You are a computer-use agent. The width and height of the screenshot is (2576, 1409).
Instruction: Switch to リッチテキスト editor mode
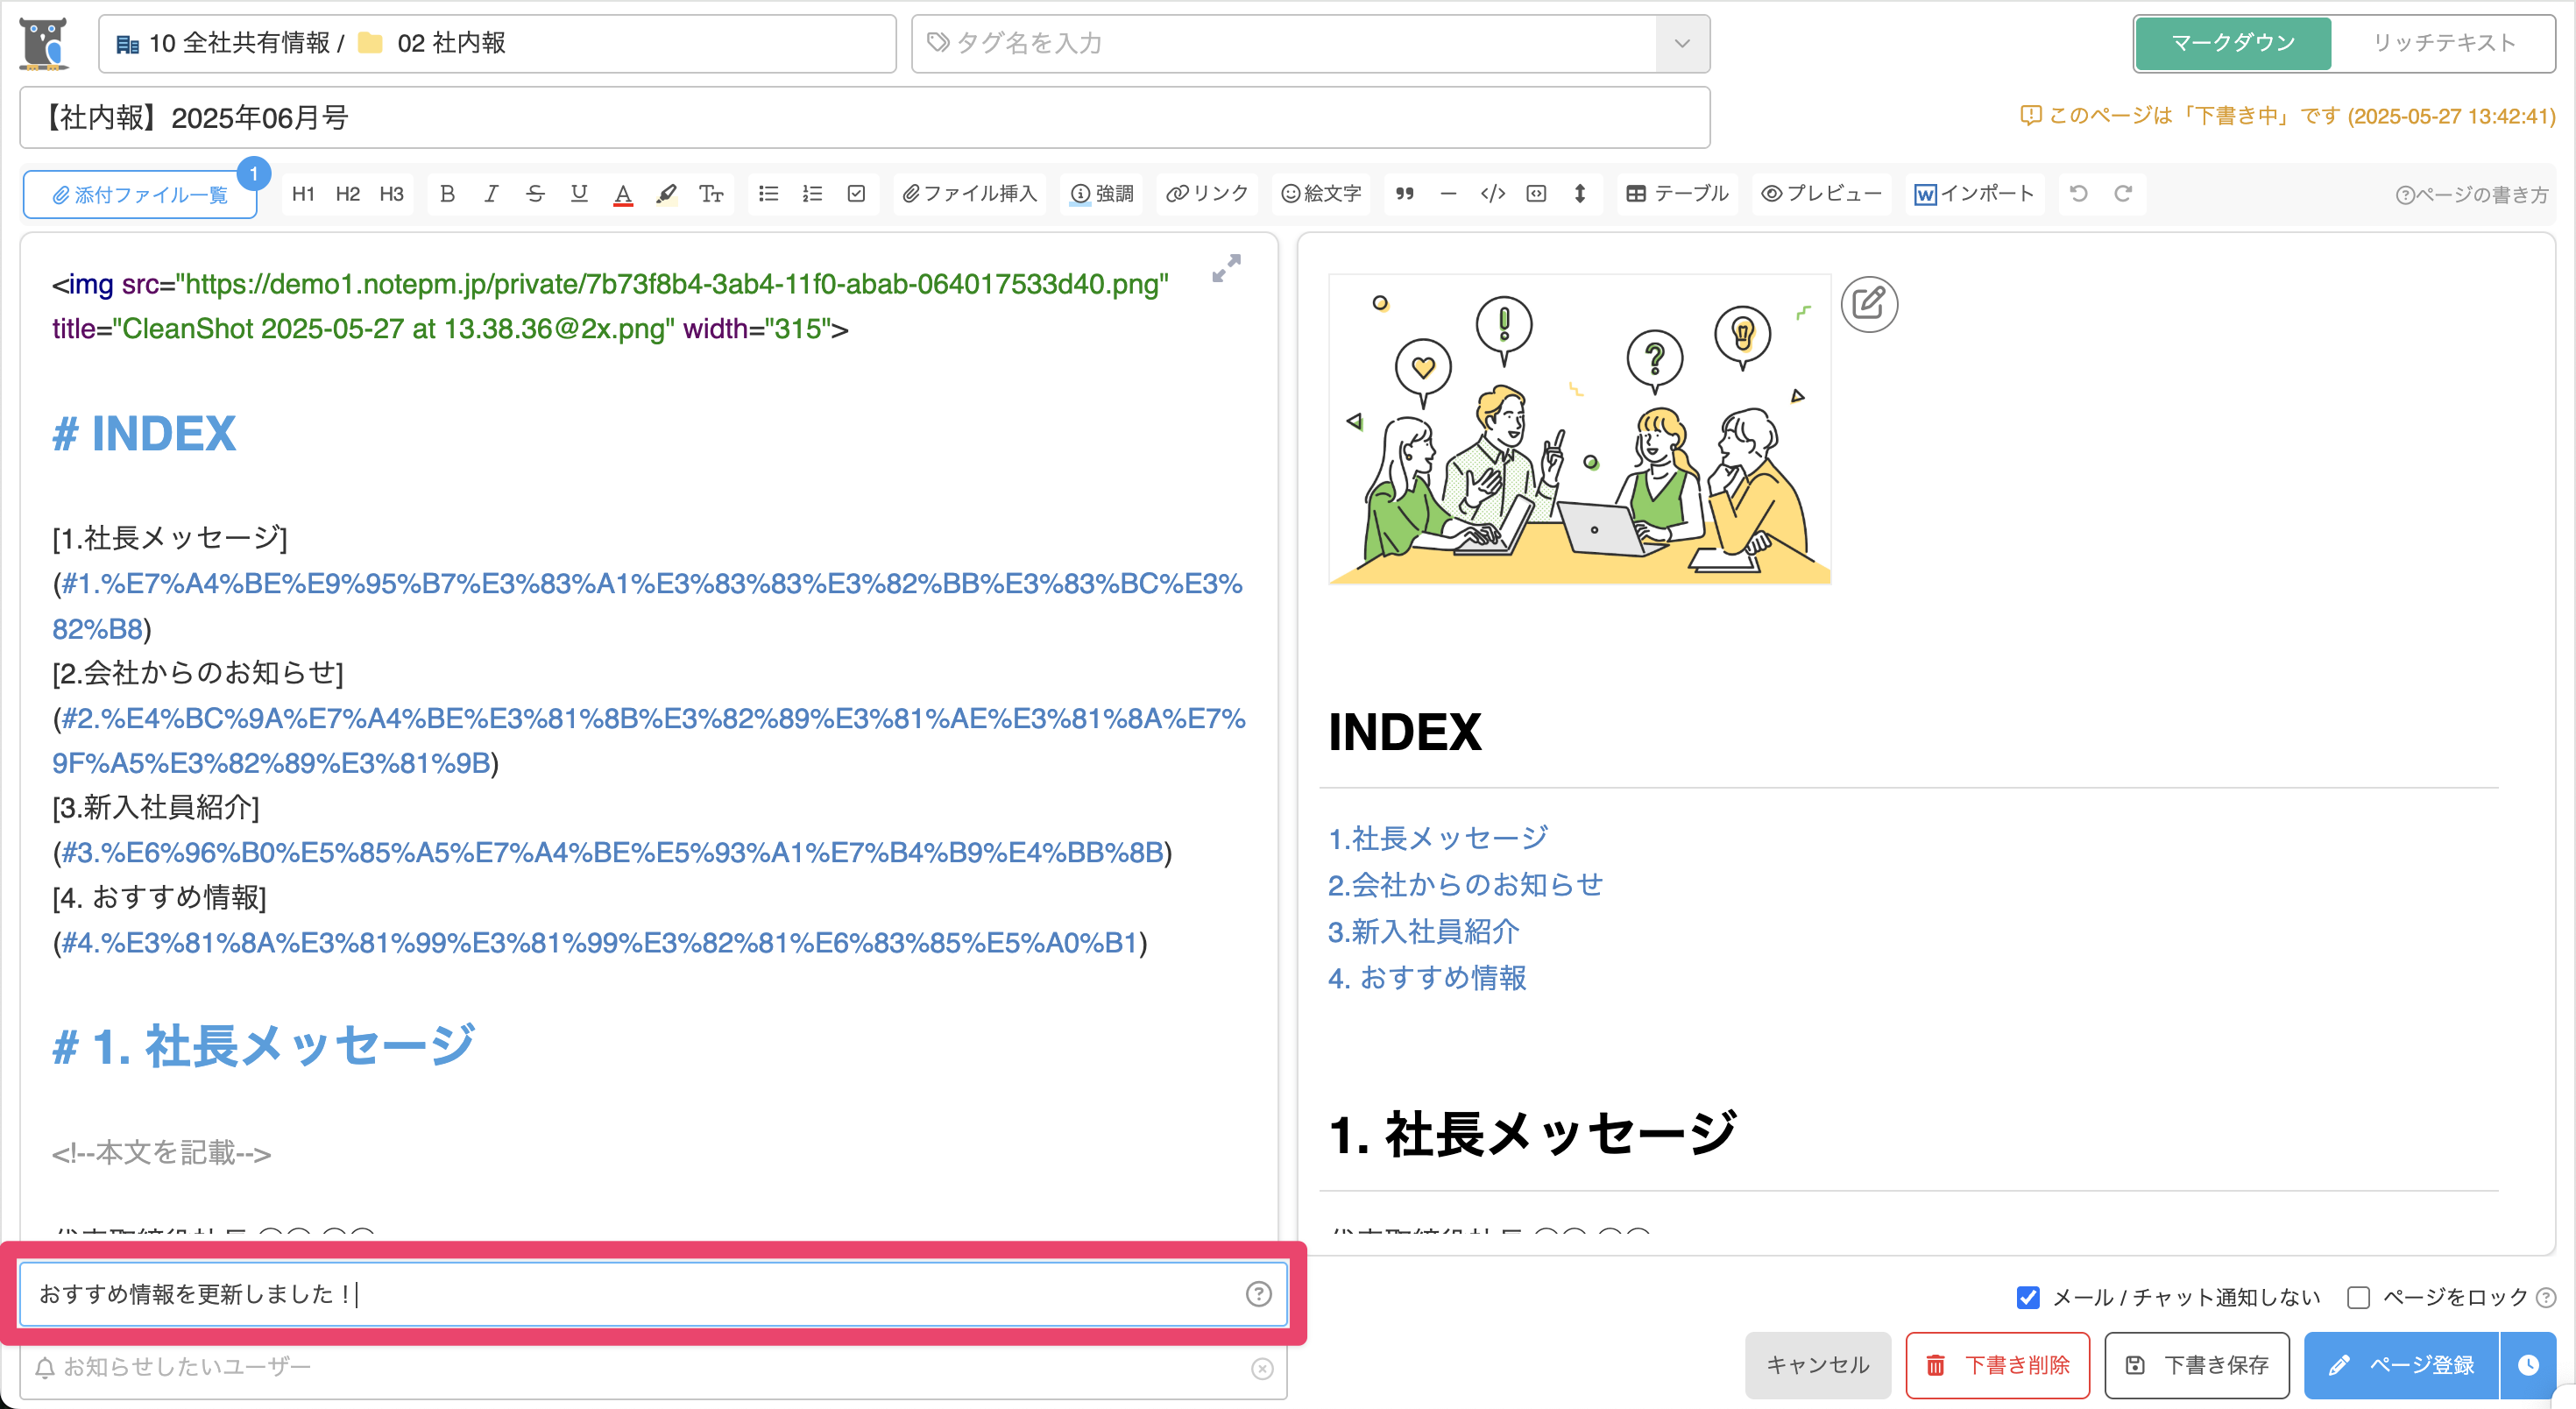[2443, 43]
